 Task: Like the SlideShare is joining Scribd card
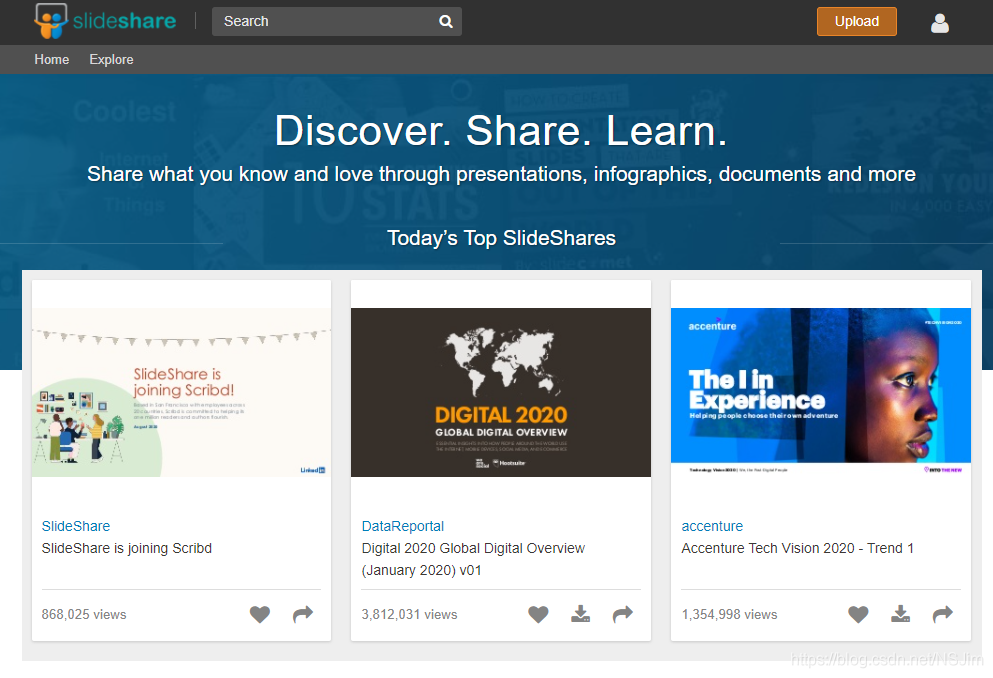pos(260,614)
